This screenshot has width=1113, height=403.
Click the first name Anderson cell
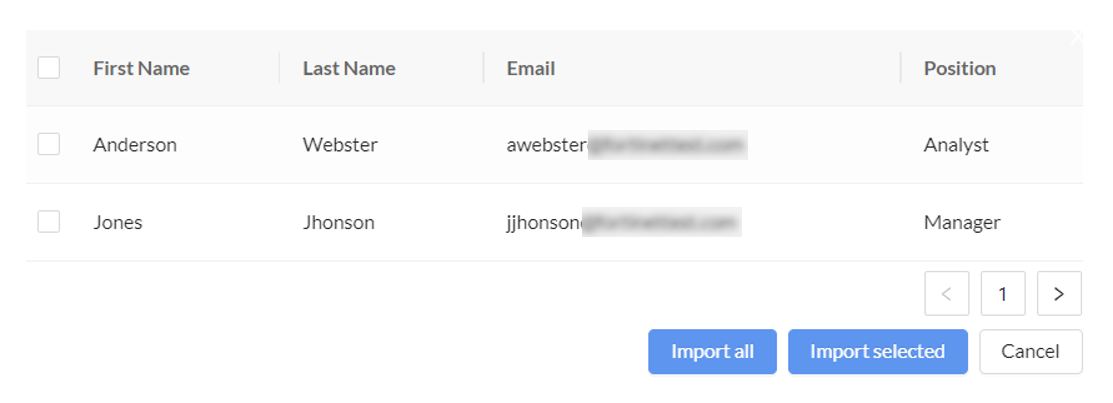135,145
